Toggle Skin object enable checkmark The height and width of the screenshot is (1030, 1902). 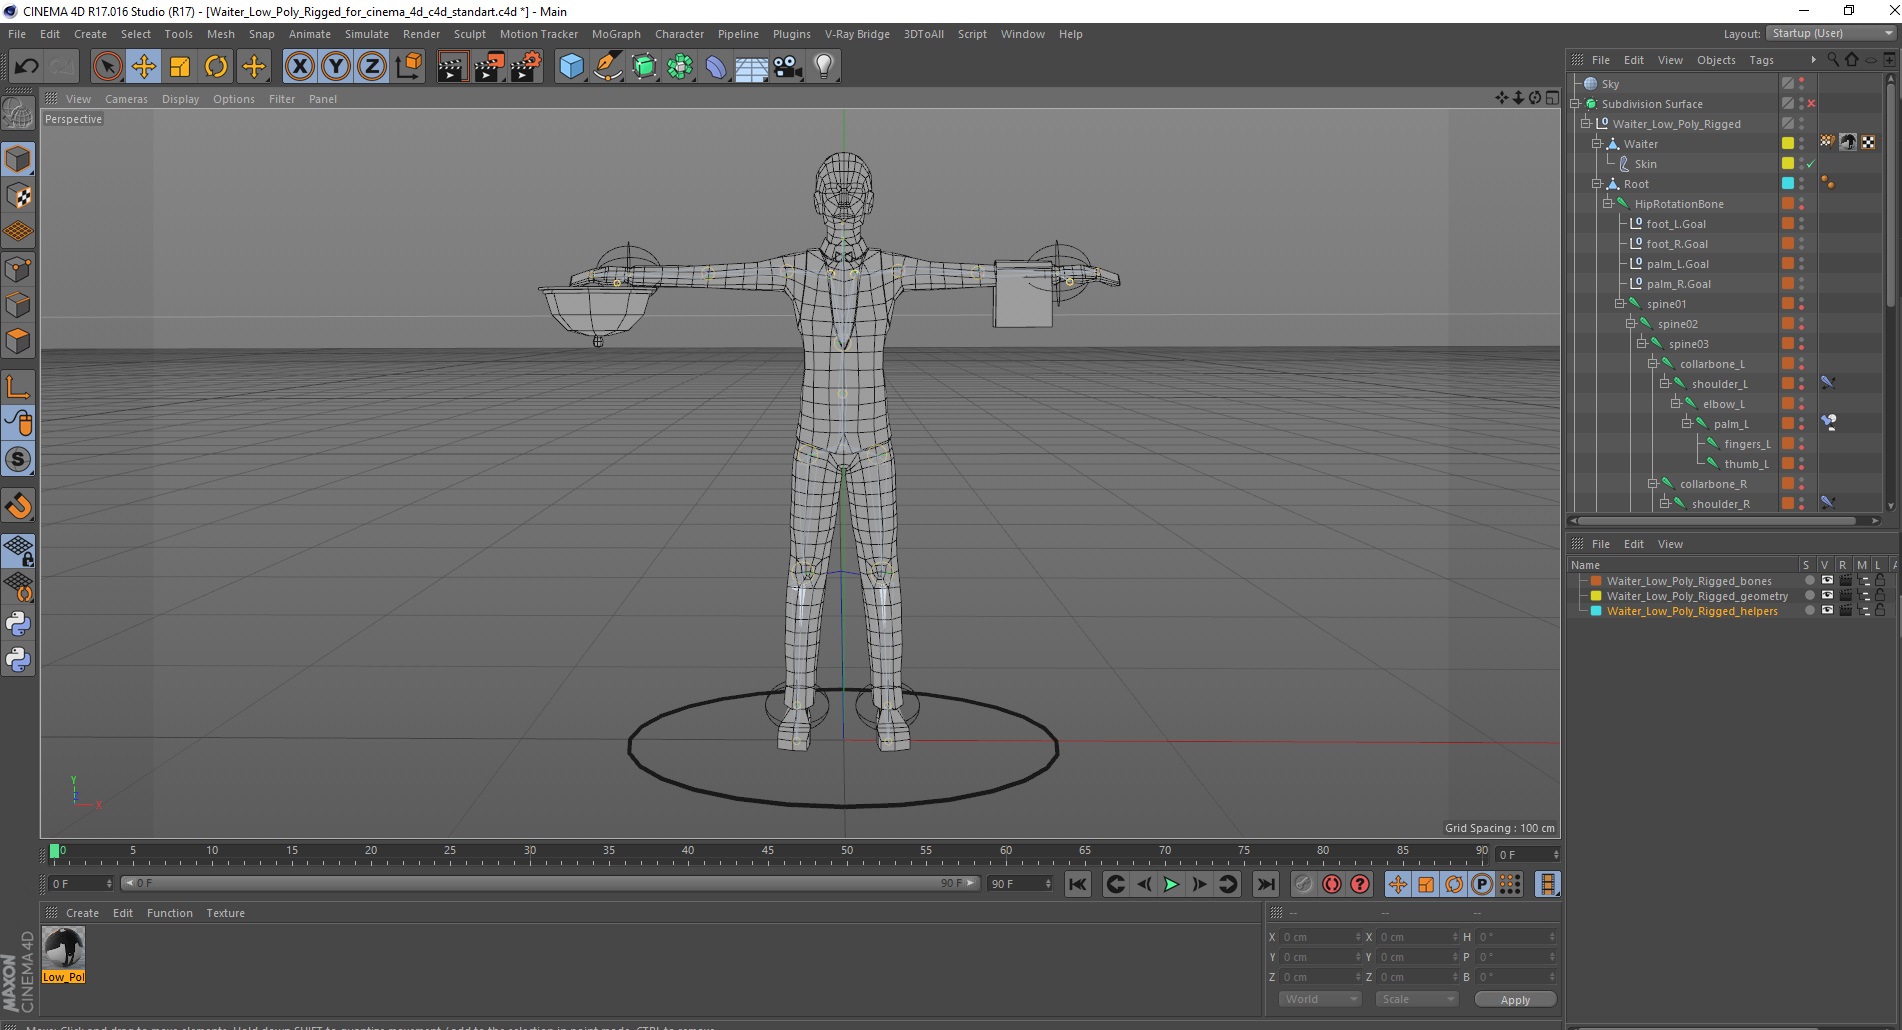(1811, 164)
